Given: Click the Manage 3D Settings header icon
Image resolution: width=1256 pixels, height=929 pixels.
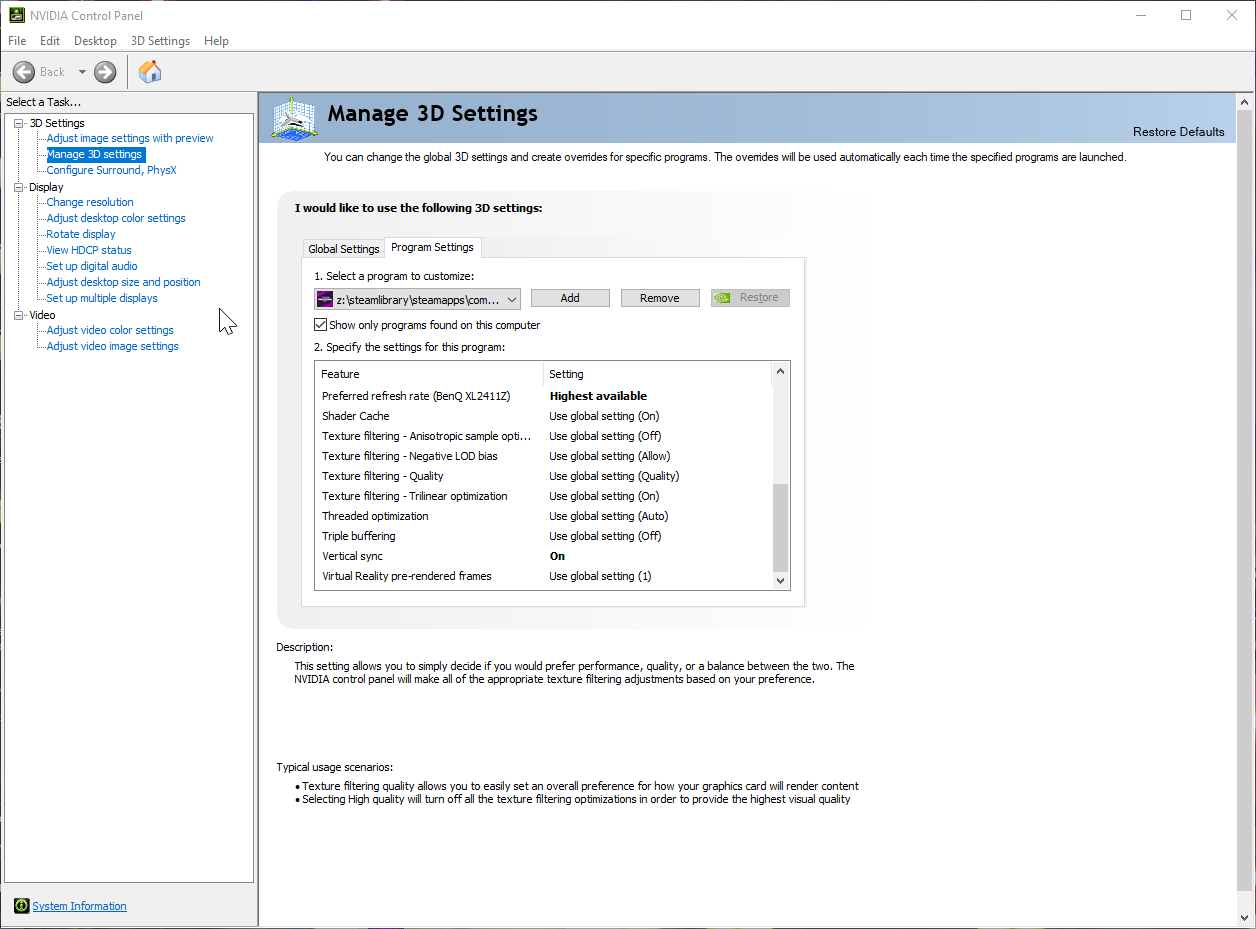Looking at the screenshot, I should 293,119.
